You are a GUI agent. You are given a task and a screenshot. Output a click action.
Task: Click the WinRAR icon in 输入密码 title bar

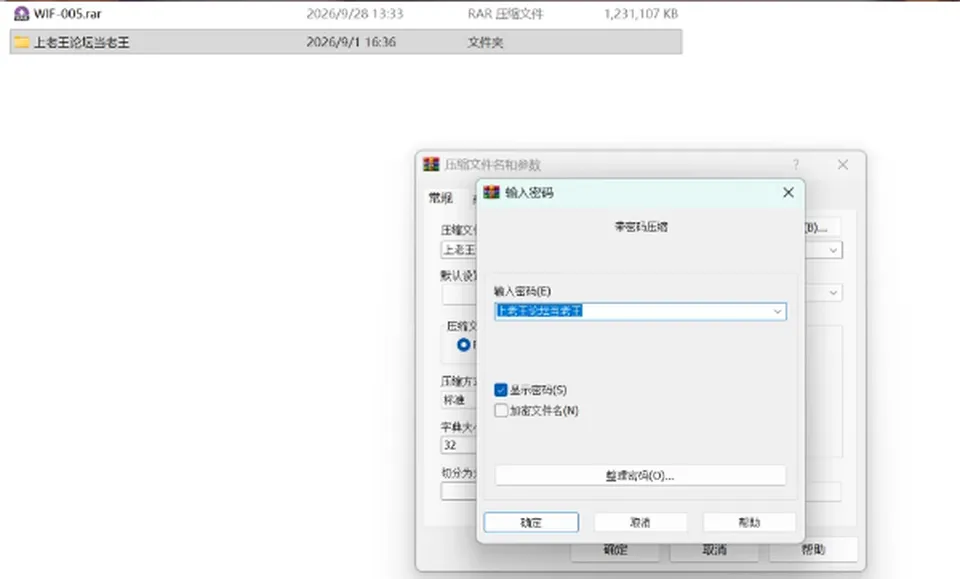coord(491,192)
